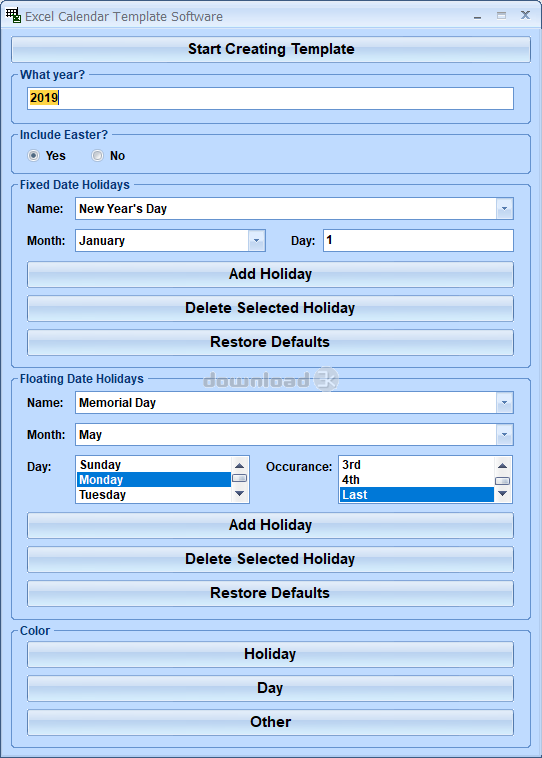Select Yes for Include Easter
This screenshot has height=758, width=542.
pyautogui.click(x=33, y=156)
